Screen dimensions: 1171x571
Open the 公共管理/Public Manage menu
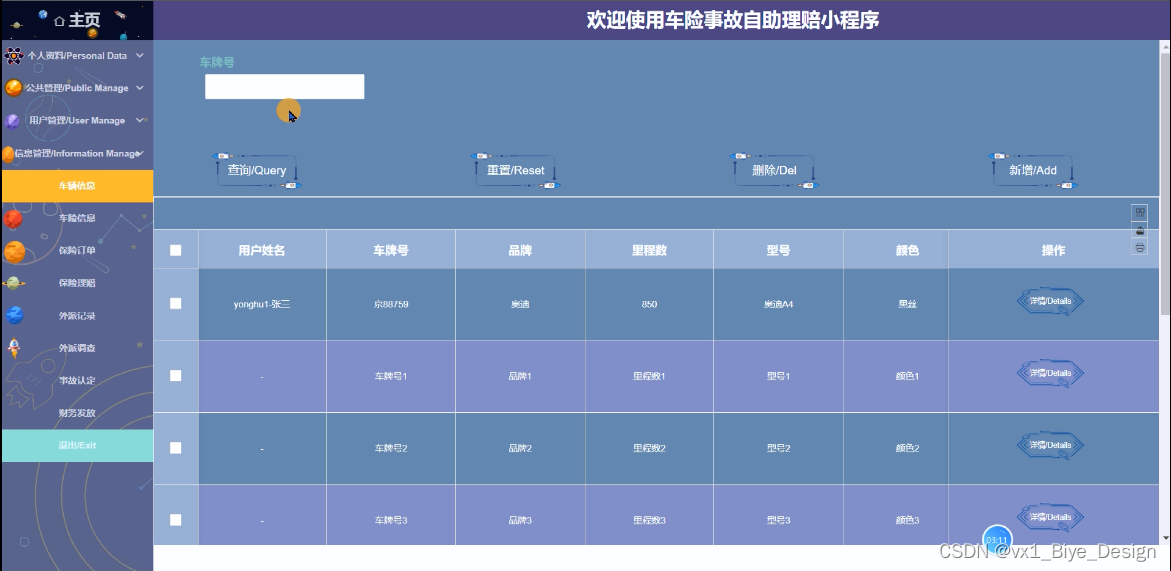[x=77, y=88]
